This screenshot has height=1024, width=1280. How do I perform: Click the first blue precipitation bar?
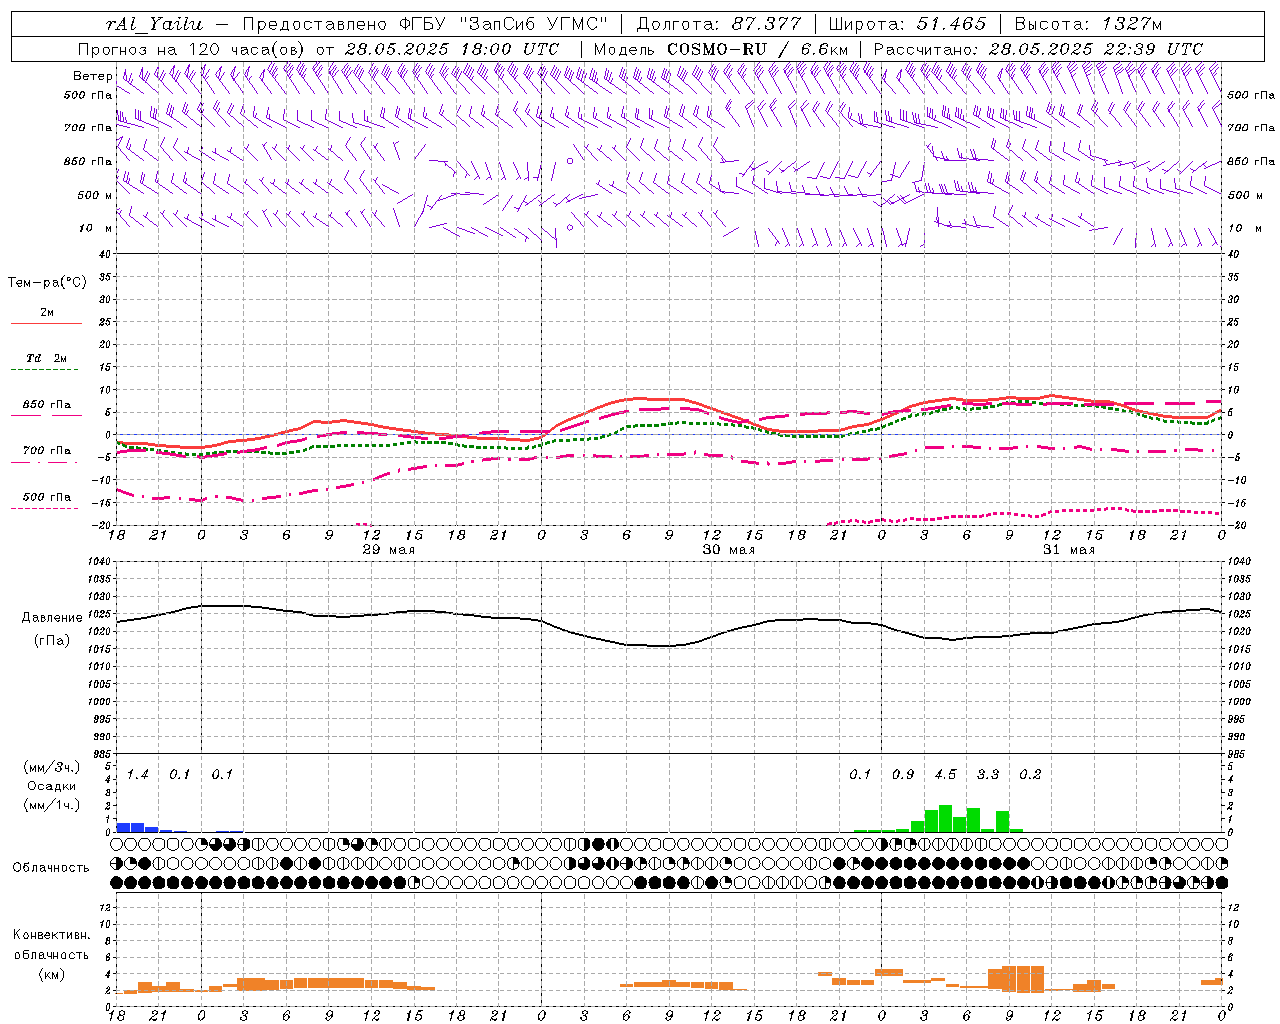pos(123,827)
